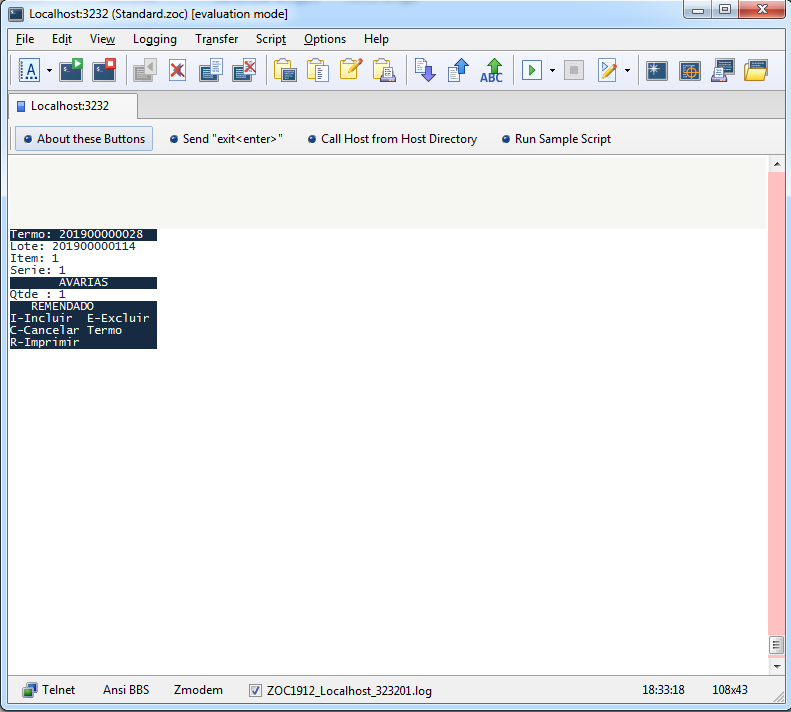Image resolution: width=791 pixels, height=712 pixels.
Task: Click the clipboard icon with terminal screen
Action: pyautogui.click(x=285, y=70)
